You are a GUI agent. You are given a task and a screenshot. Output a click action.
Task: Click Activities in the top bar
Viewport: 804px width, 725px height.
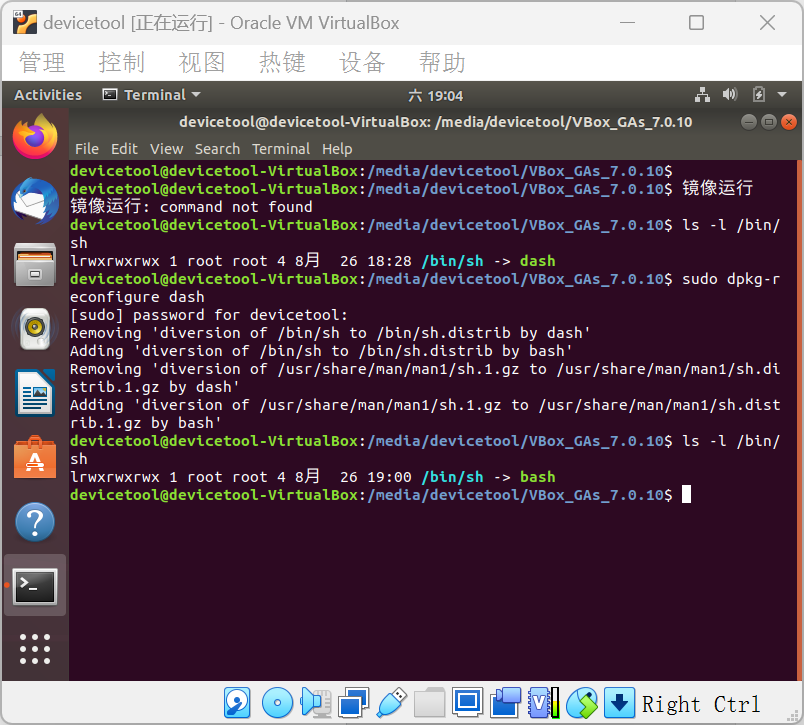(48, 95)
